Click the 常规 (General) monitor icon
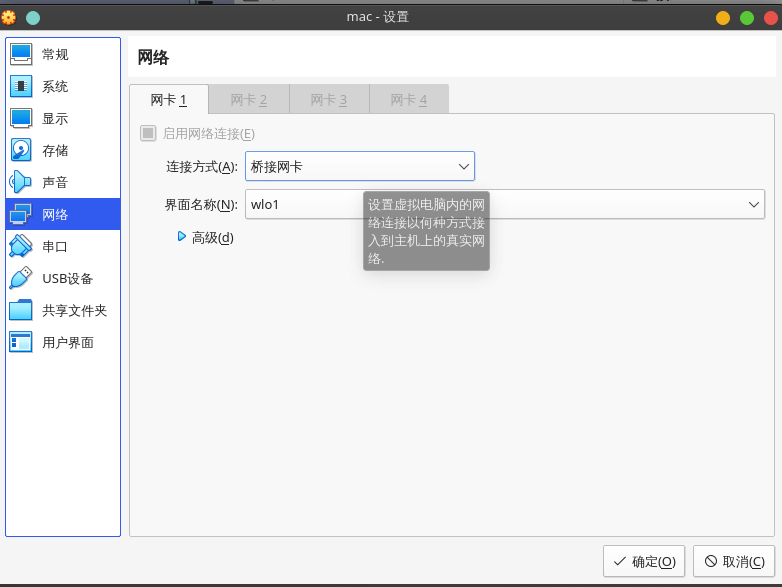This screenshot has height=587, width=782. (21, 54)
